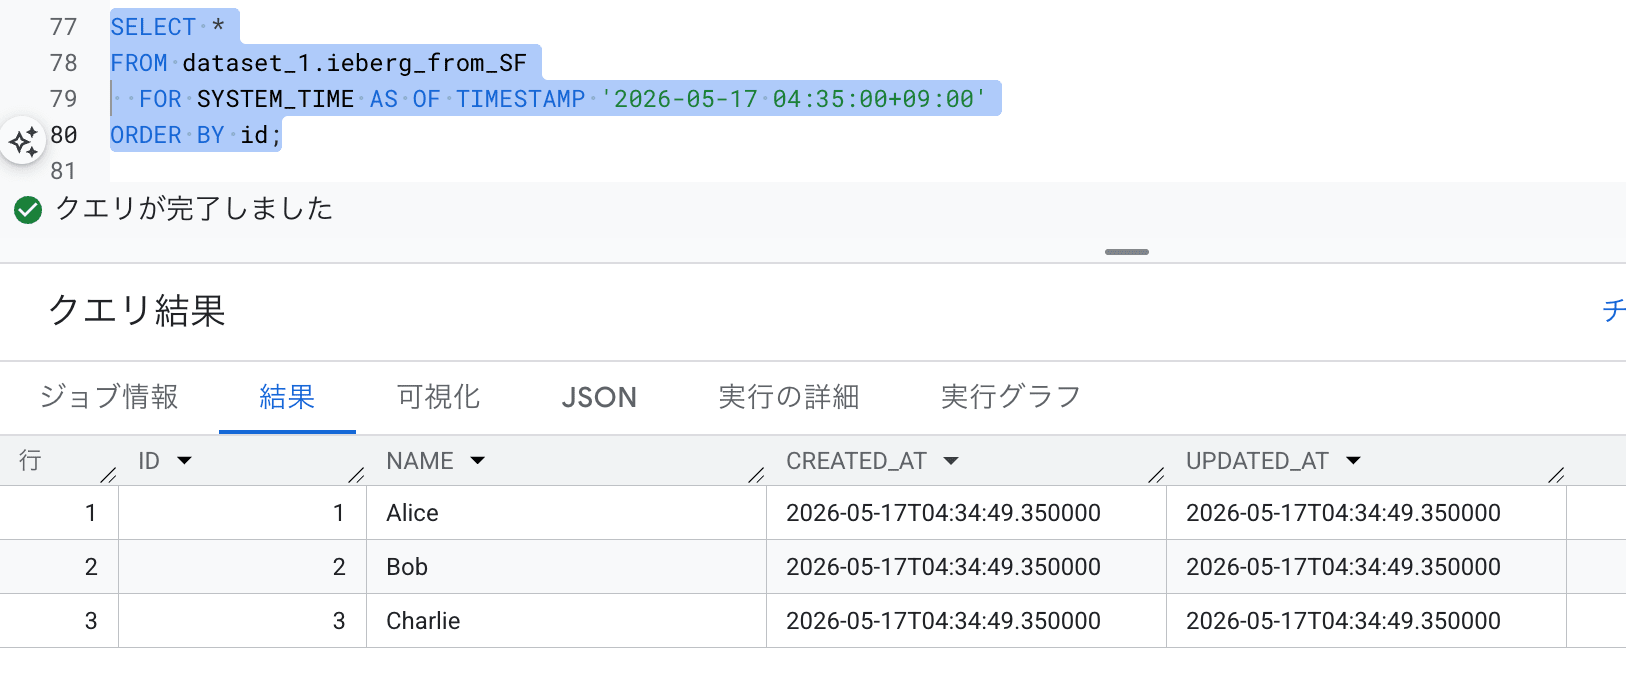Image resolution: width=1626 pixels, height=688 pixels.
Task: Click the クエリが完了しました status message
Action: pos(194,209)
